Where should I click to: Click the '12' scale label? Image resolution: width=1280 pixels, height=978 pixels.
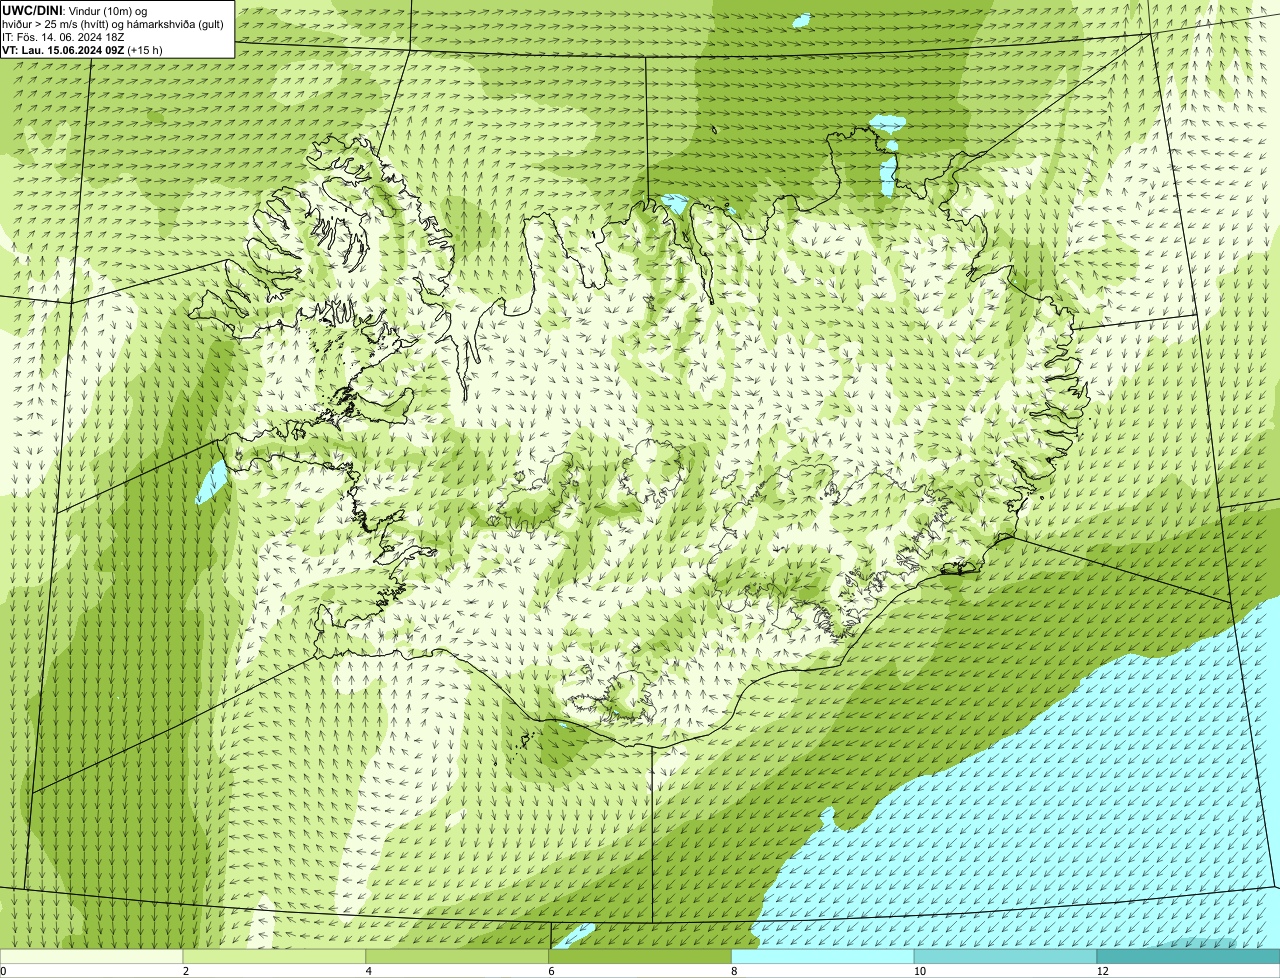(1102, 971)
